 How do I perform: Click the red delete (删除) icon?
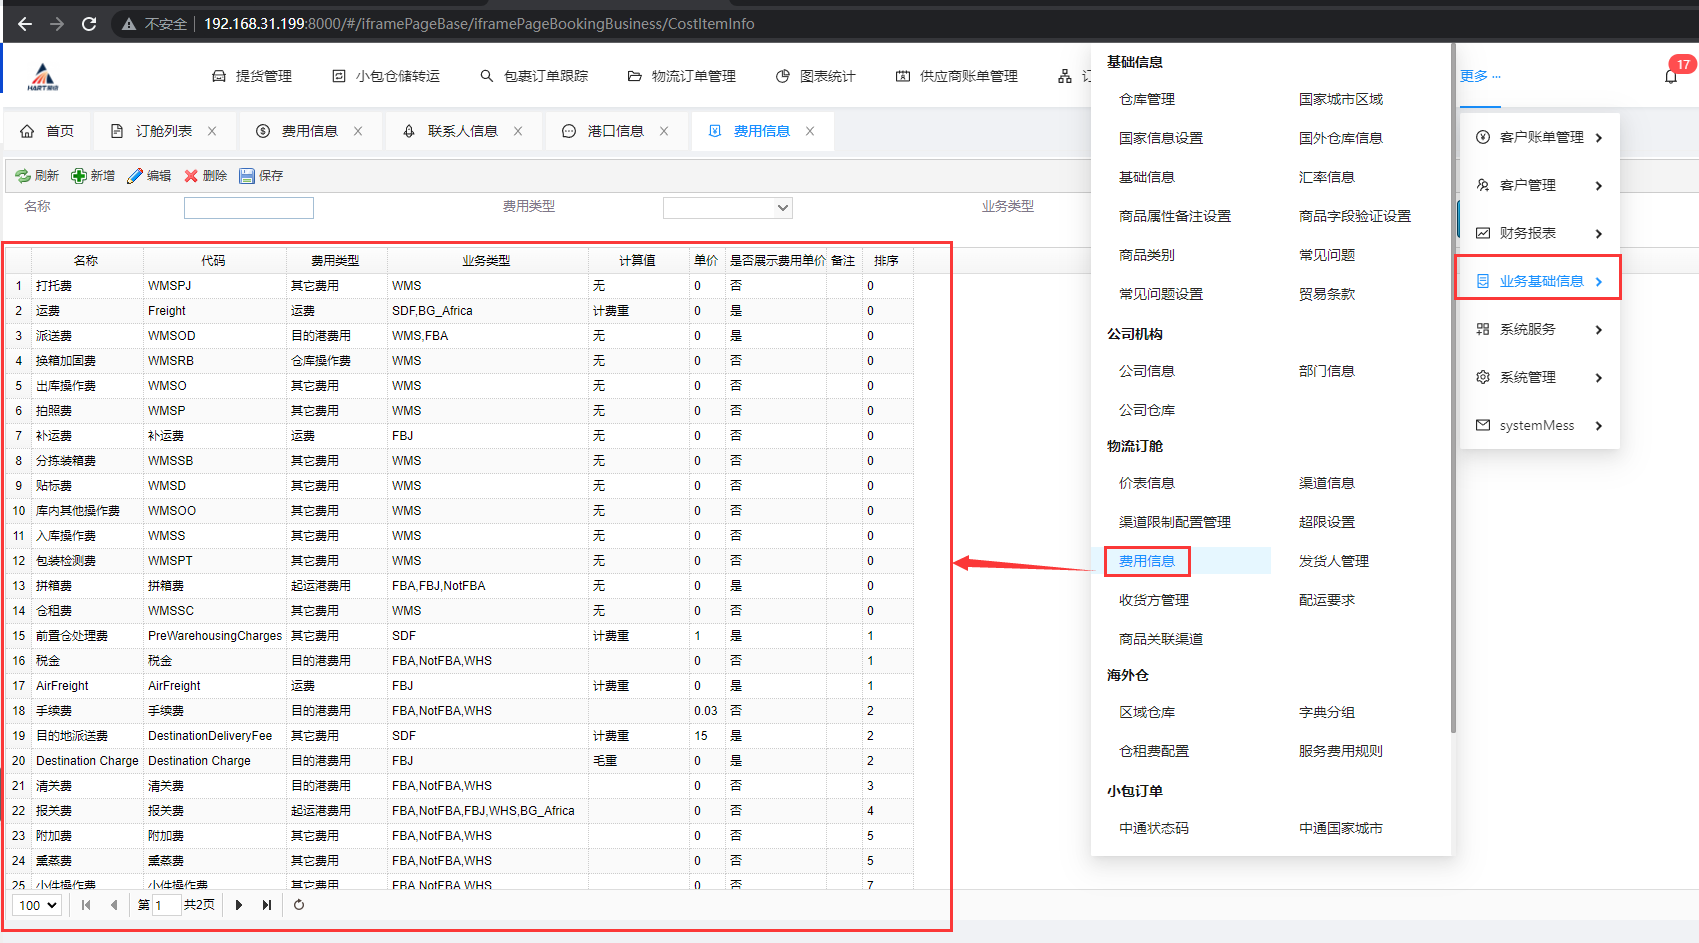tap(191, 176)
